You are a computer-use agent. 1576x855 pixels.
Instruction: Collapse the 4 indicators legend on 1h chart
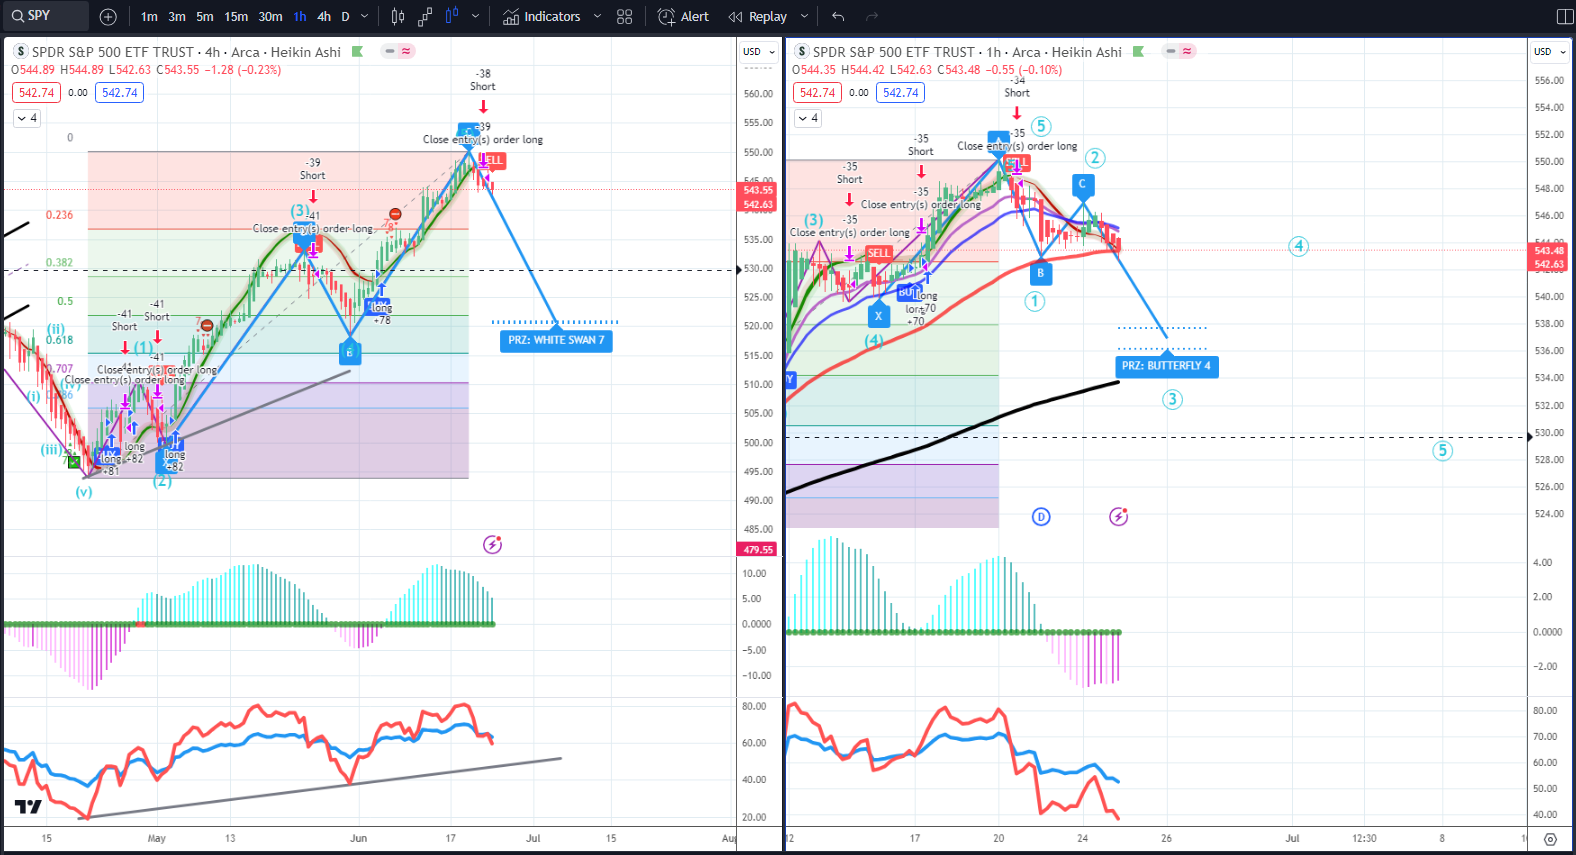click(808, 118)
